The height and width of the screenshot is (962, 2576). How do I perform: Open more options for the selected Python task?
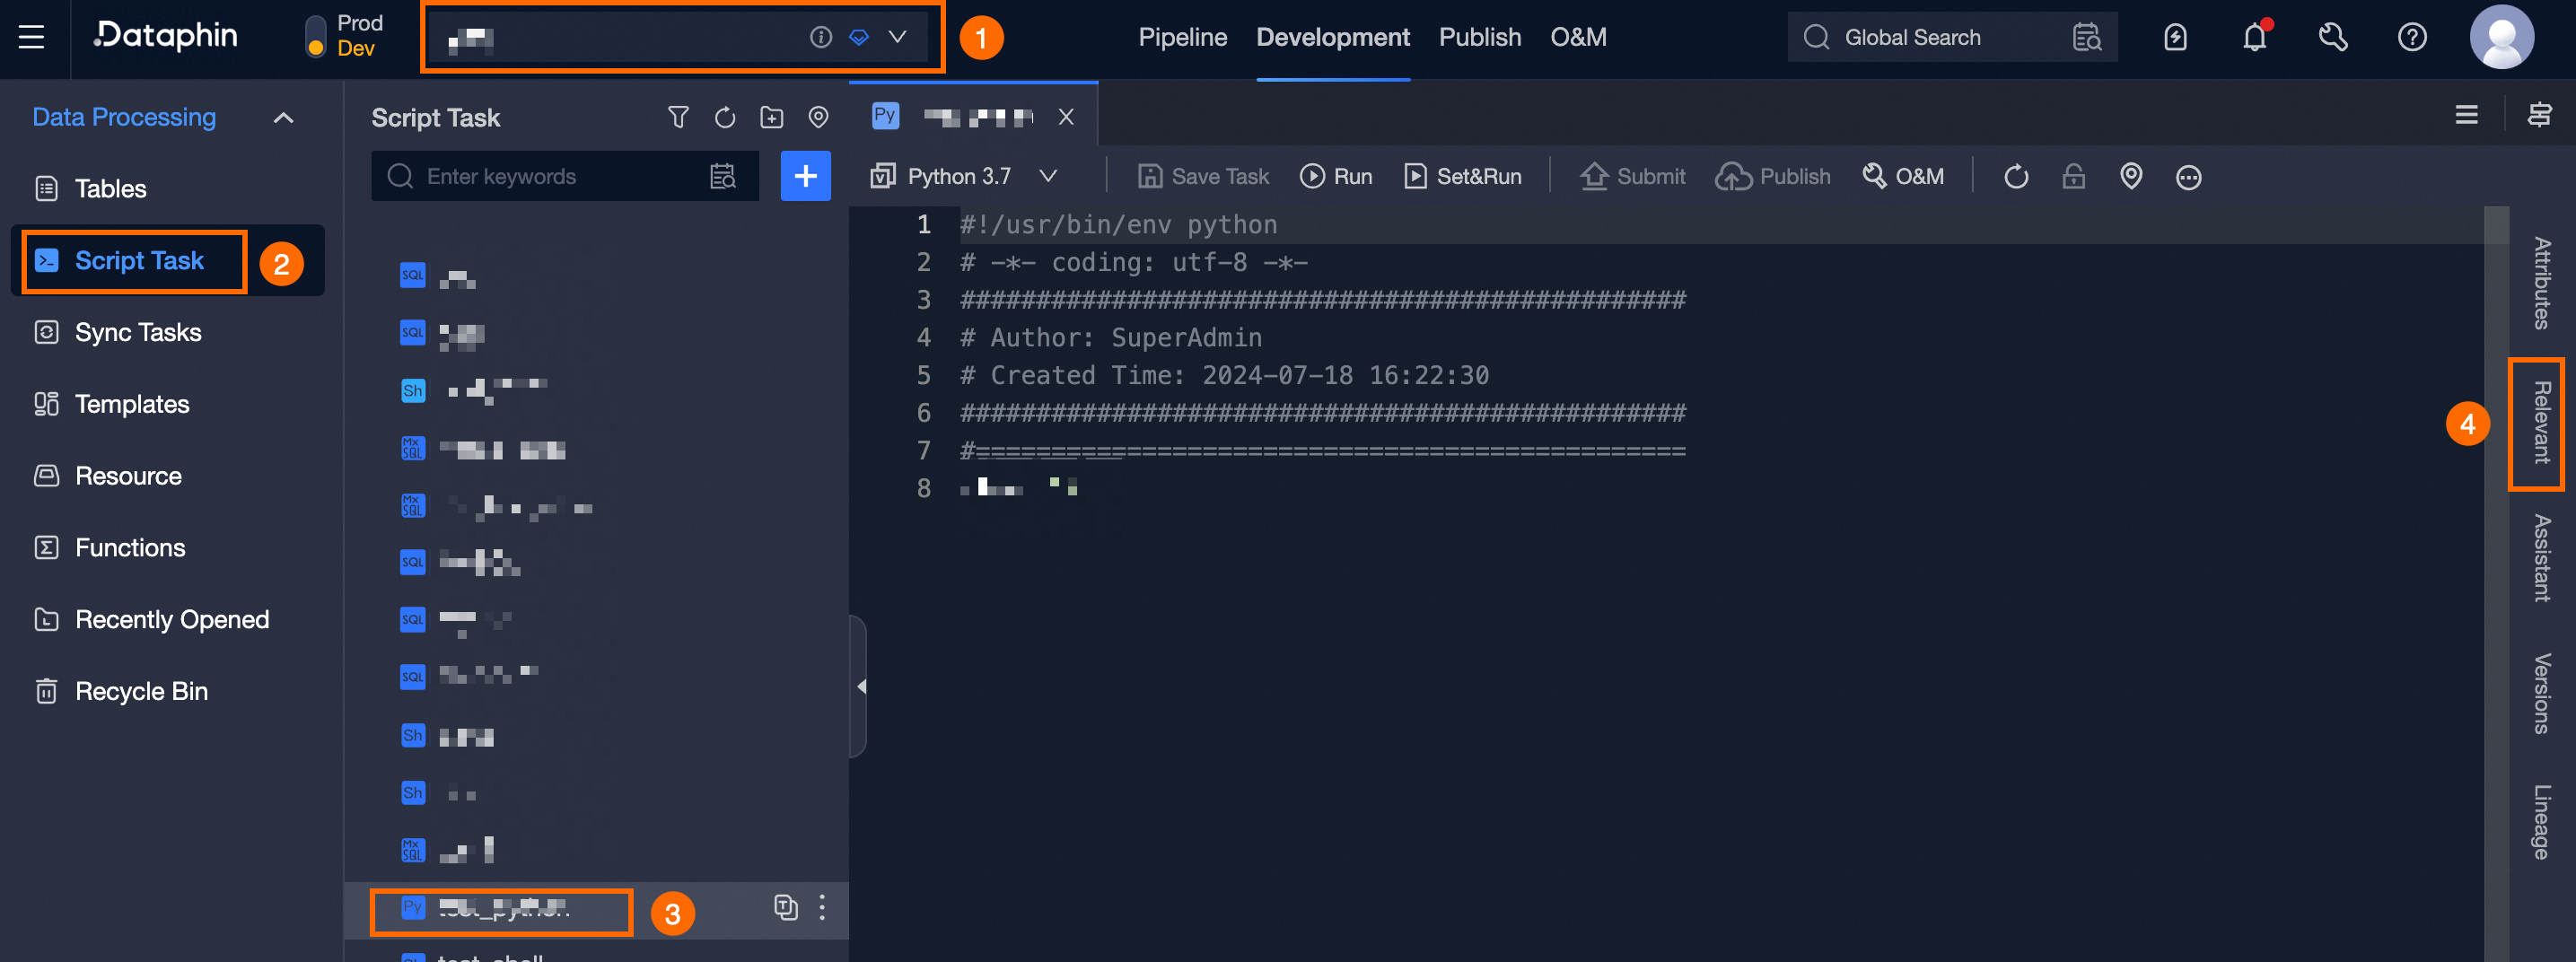click(x=822, y=907)
